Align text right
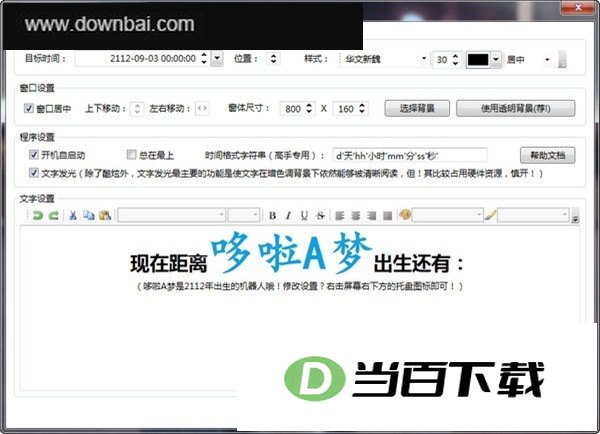Image resolution: width=600 pixels, height=434 pixels. [372, 216]
